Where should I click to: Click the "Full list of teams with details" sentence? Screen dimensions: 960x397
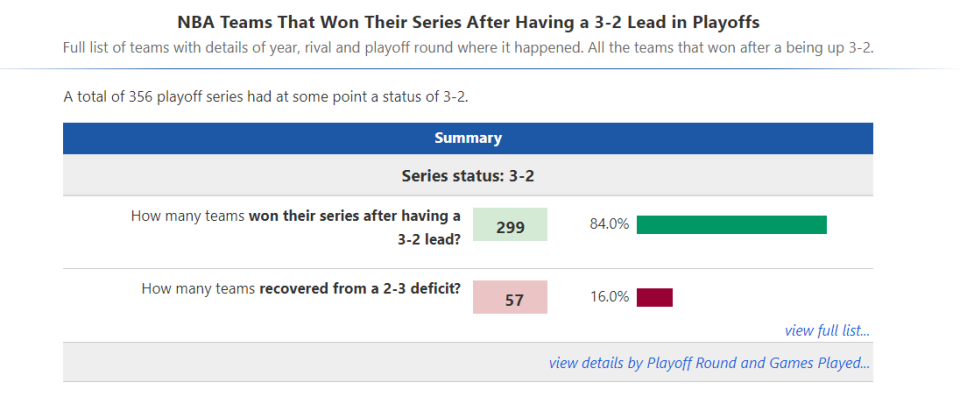pyautogui.click(x=323, y=48)
